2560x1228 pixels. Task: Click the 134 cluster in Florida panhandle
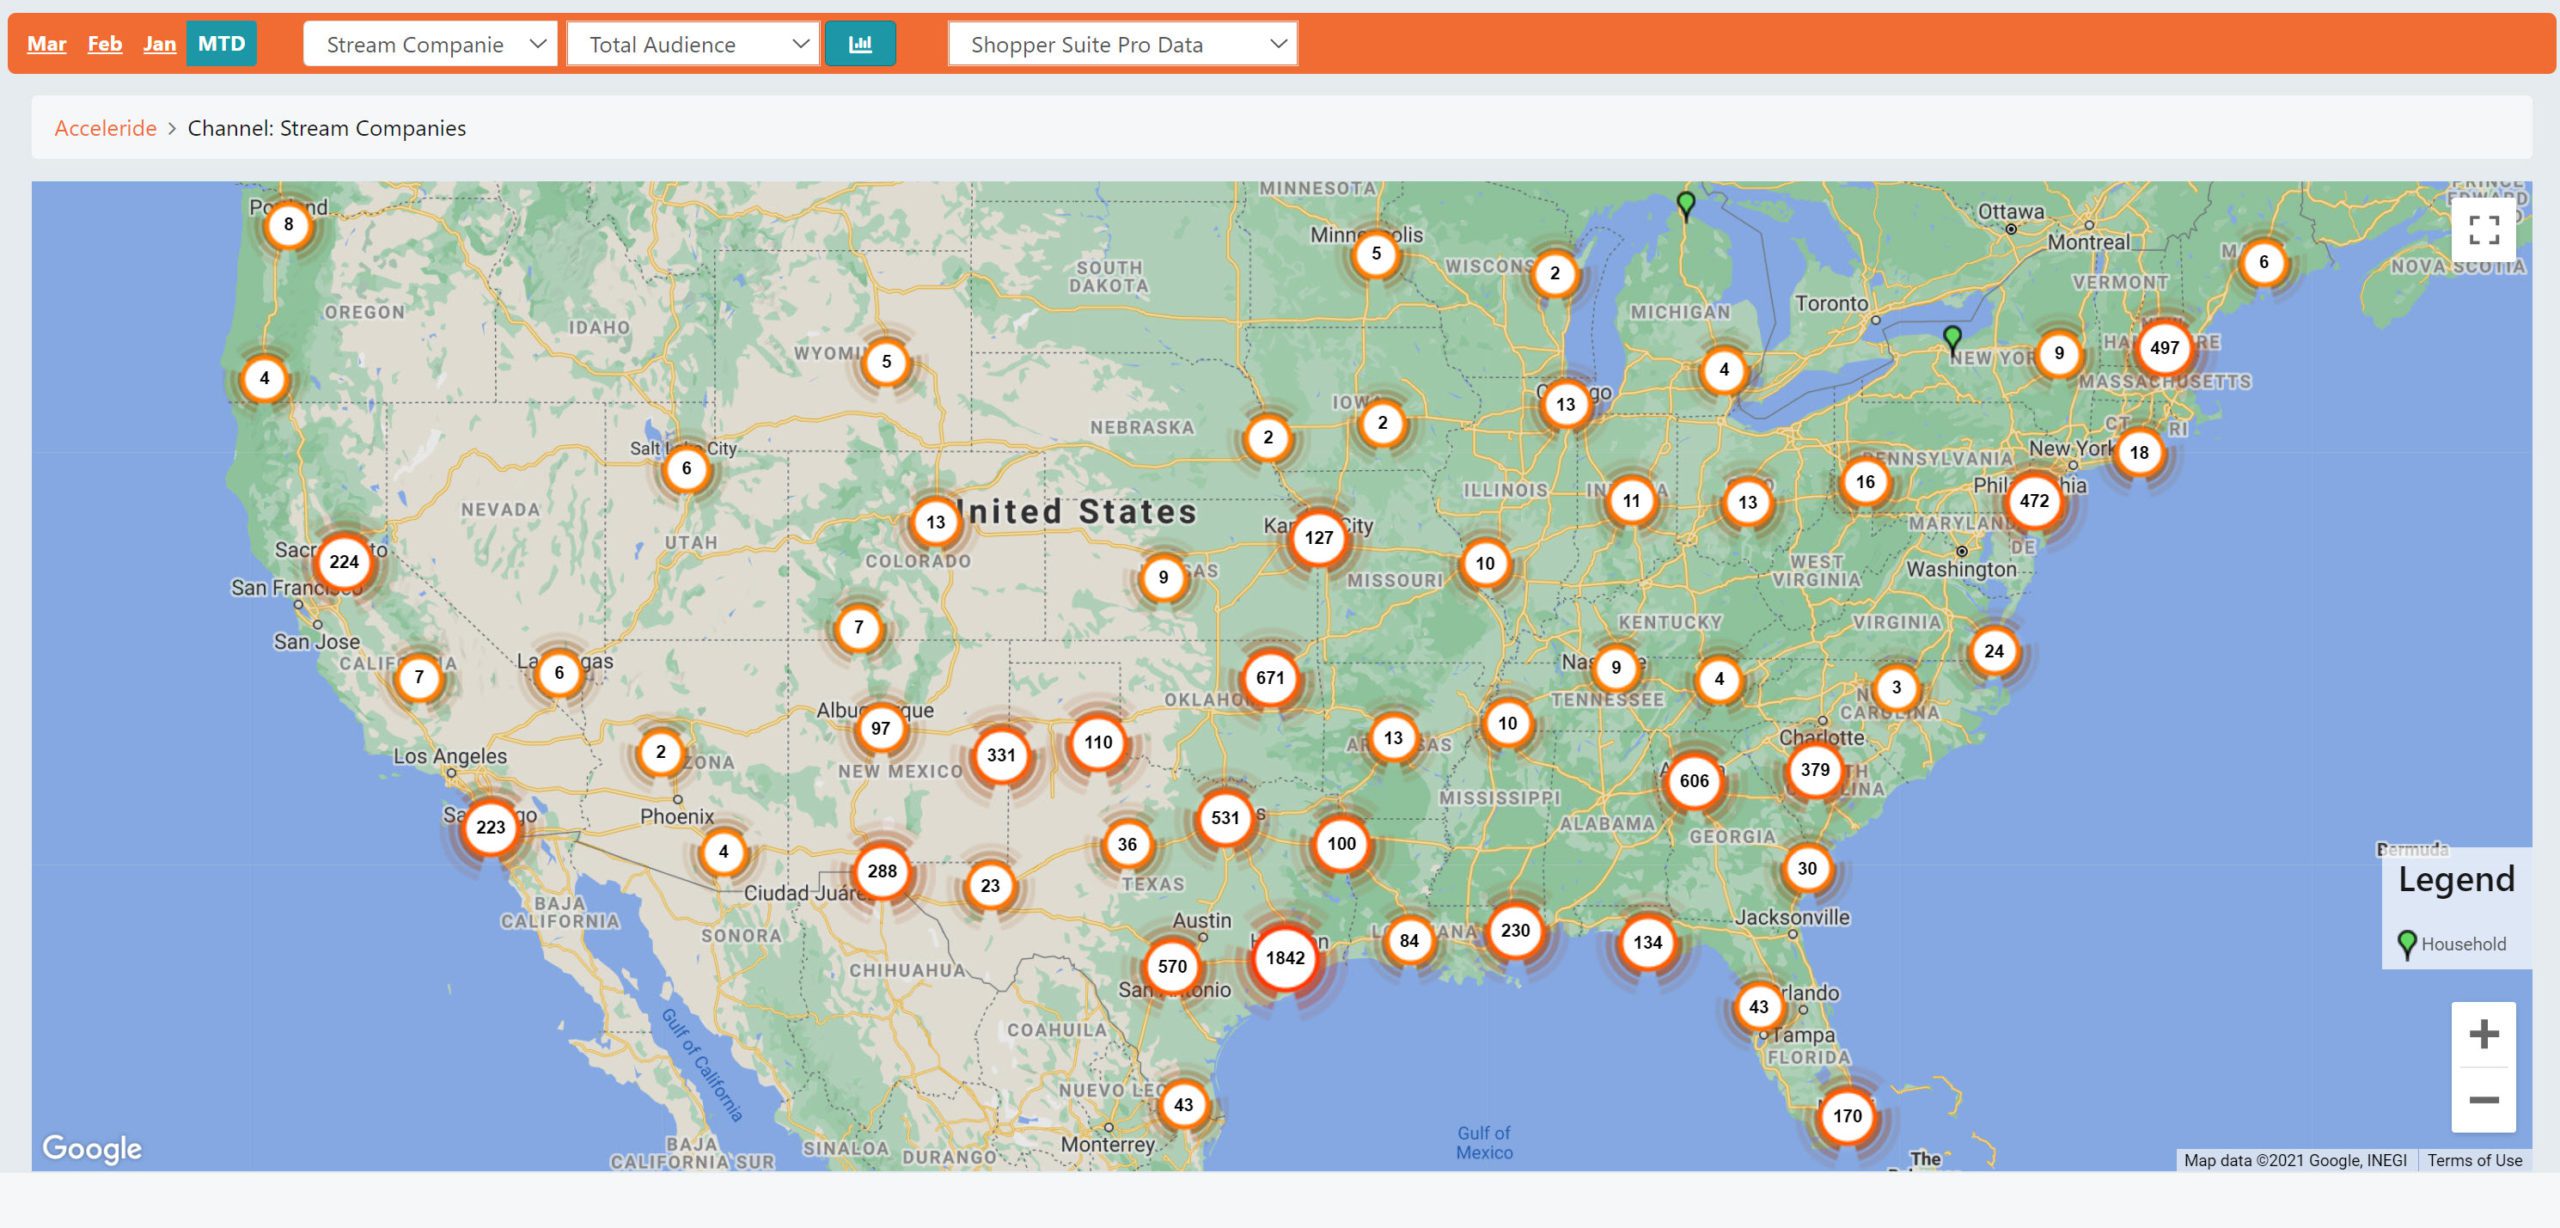click(1647, 942)
